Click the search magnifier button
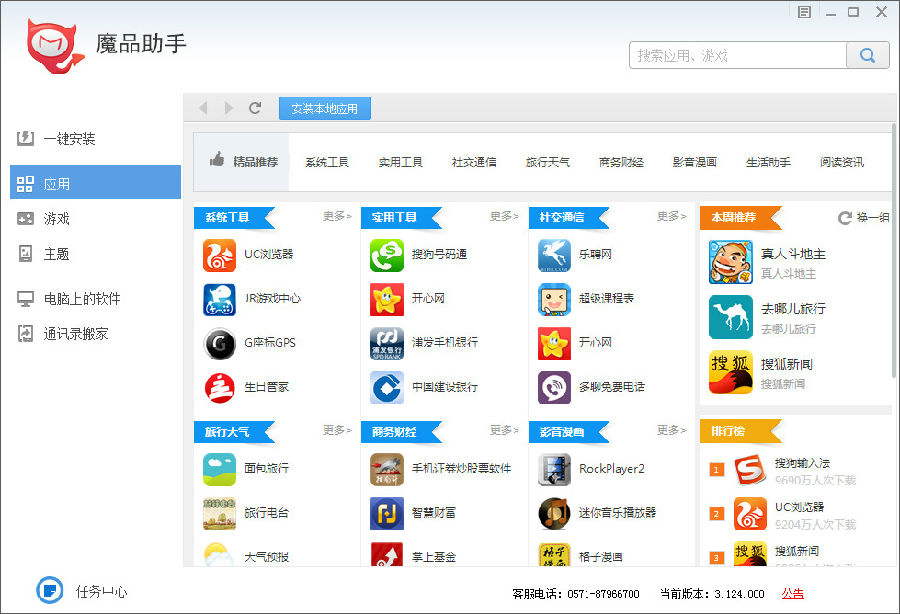The height and width of the screenshot is (614, 900). pyautogui.click(x=867, y=56)
